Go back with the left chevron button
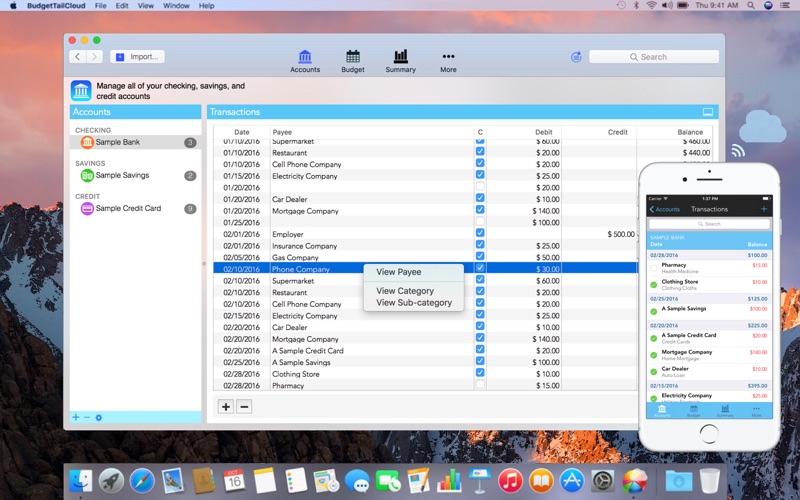This screenshot has width=800, height=500. [x=78, y=57]
